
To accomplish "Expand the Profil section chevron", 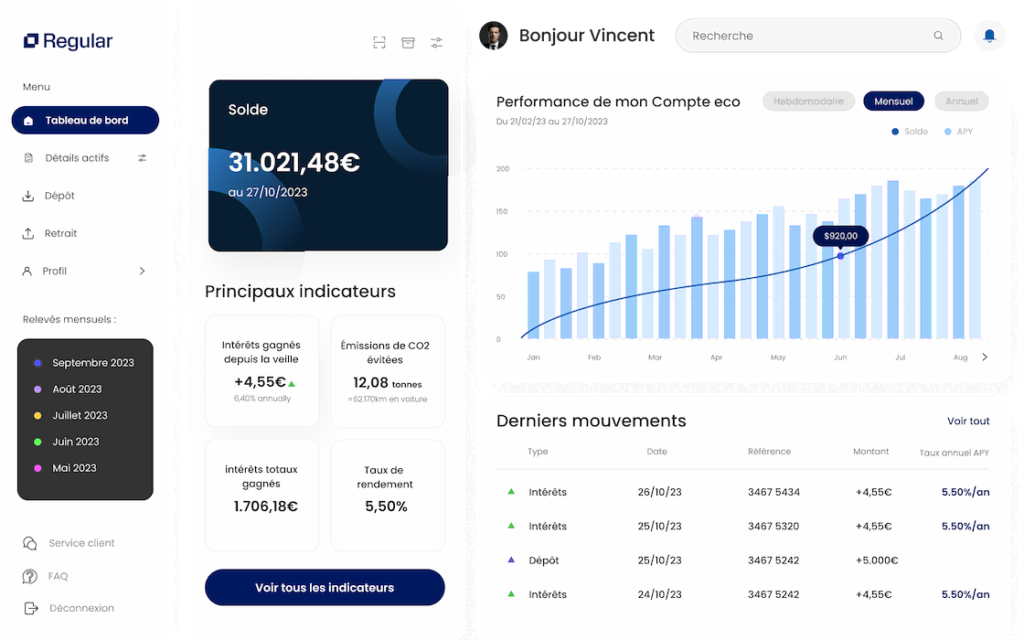I will (x=141, y=270).
